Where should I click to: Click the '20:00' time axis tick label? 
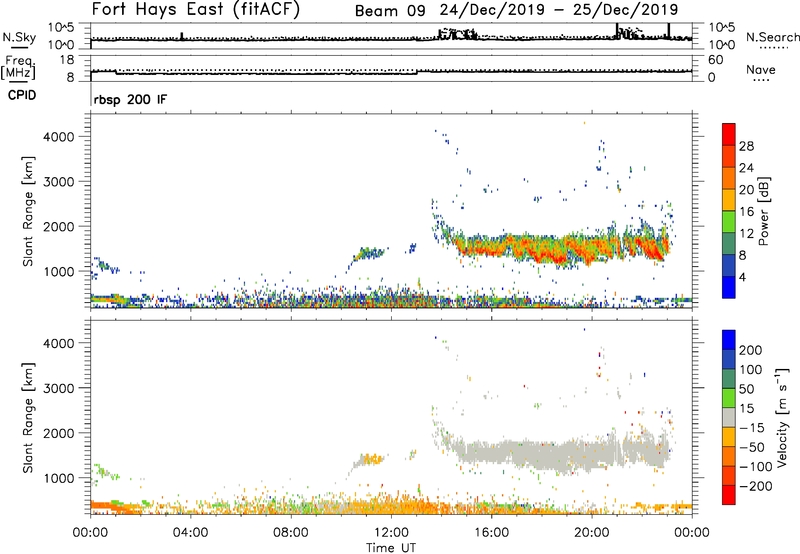591,533
